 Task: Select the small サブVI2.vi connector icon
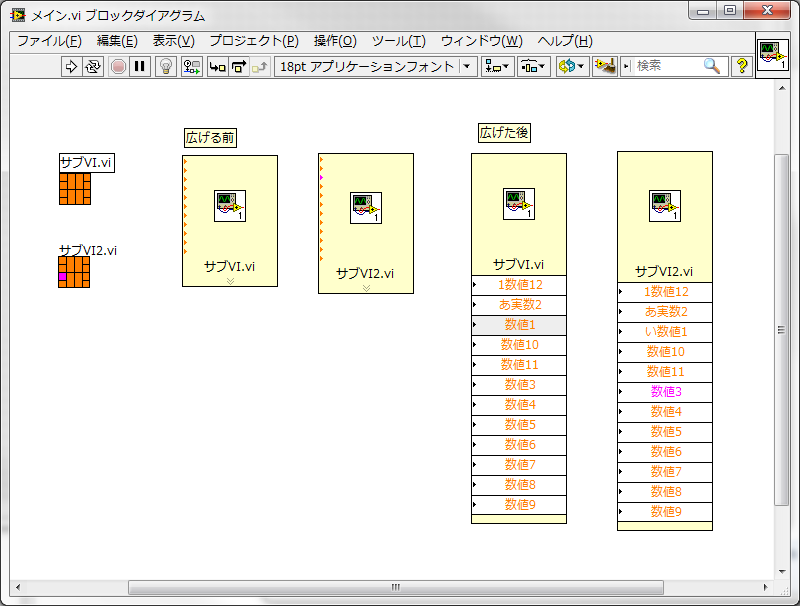point(74,272)
